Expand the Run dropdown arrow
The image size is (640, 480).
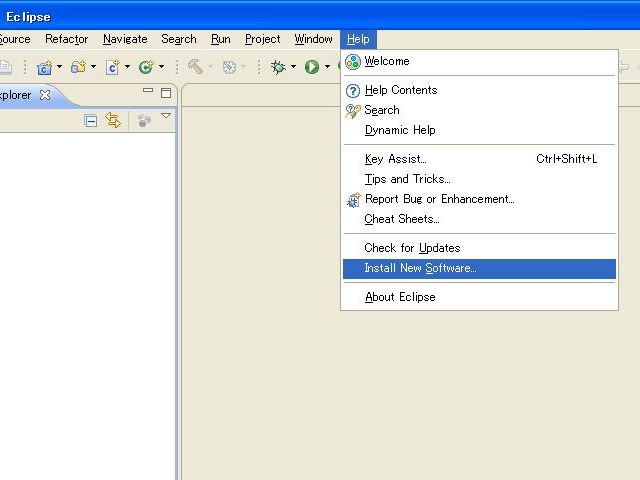(327, 67)
